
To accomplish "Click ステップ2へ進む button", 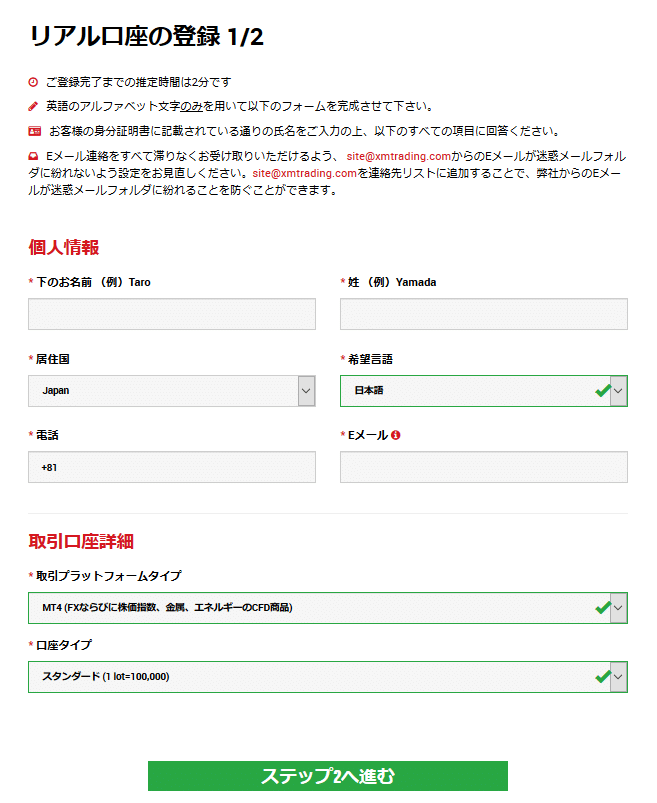I will point(328,776).
